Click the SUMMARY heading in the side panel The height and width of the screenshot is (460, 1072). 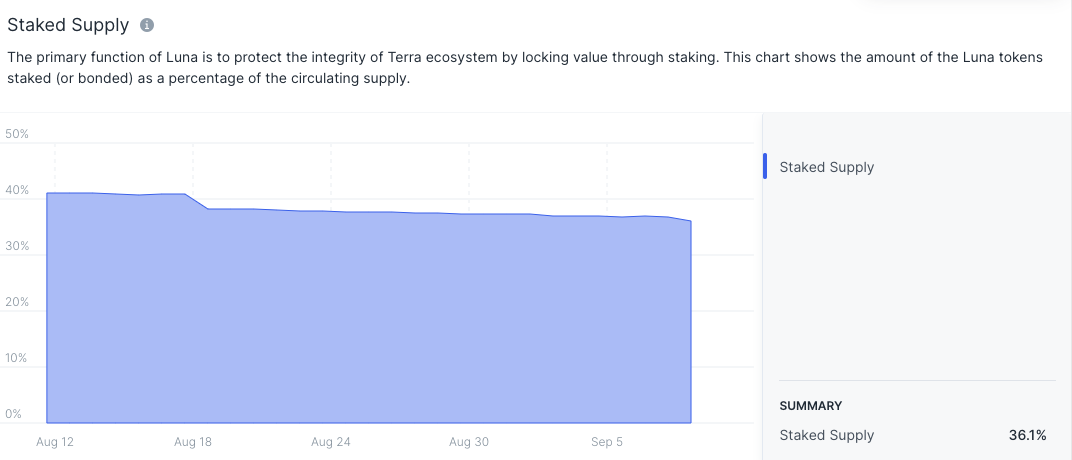[811, 406]
